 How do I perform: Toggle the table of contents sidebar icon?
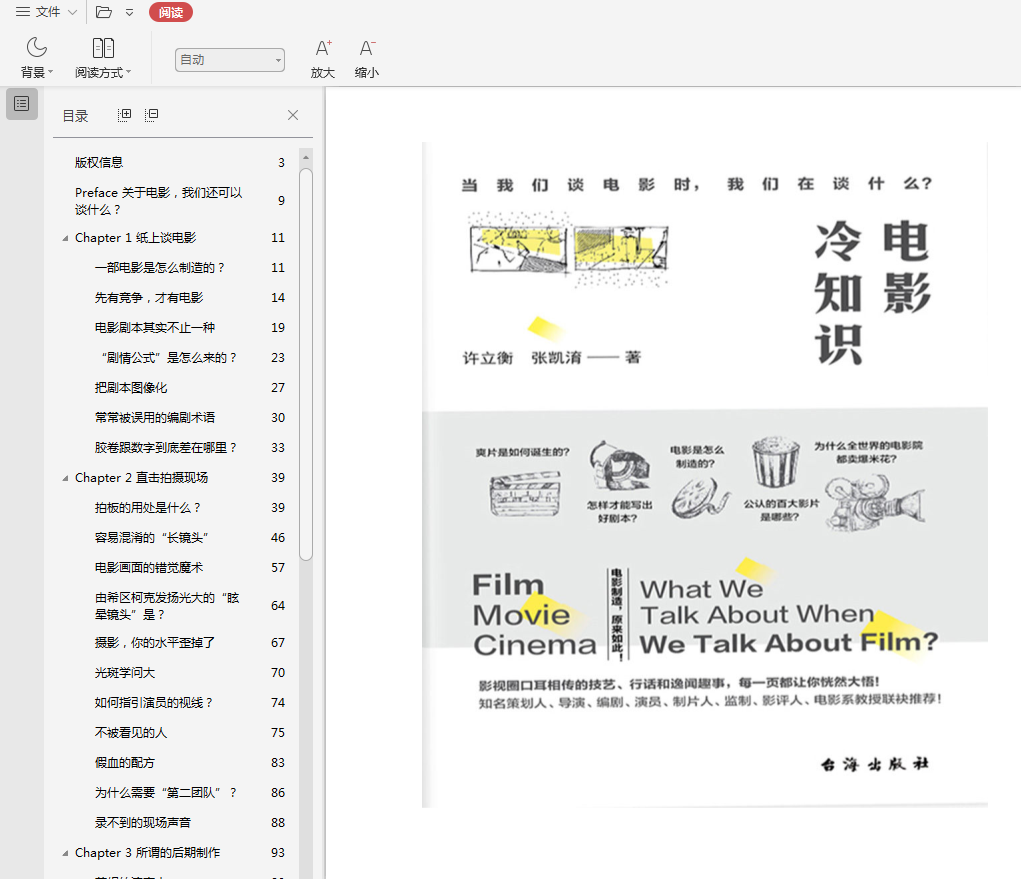click(21, 104)
